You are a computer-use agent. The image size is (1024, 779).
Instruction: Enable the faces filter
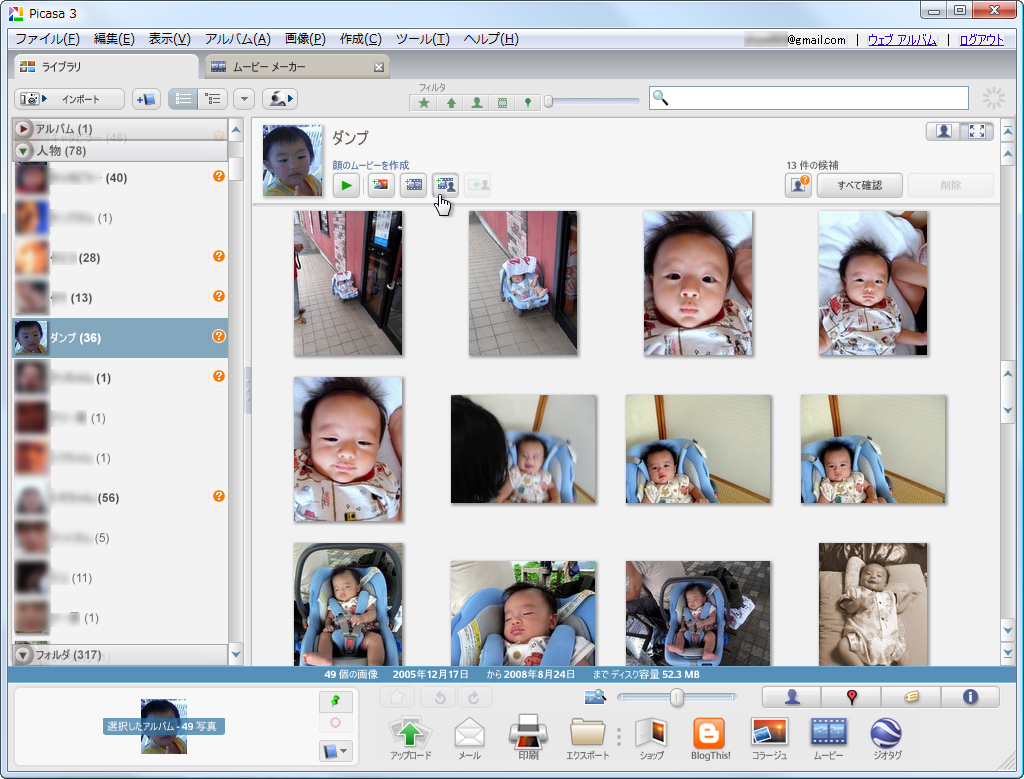(475, 100)
